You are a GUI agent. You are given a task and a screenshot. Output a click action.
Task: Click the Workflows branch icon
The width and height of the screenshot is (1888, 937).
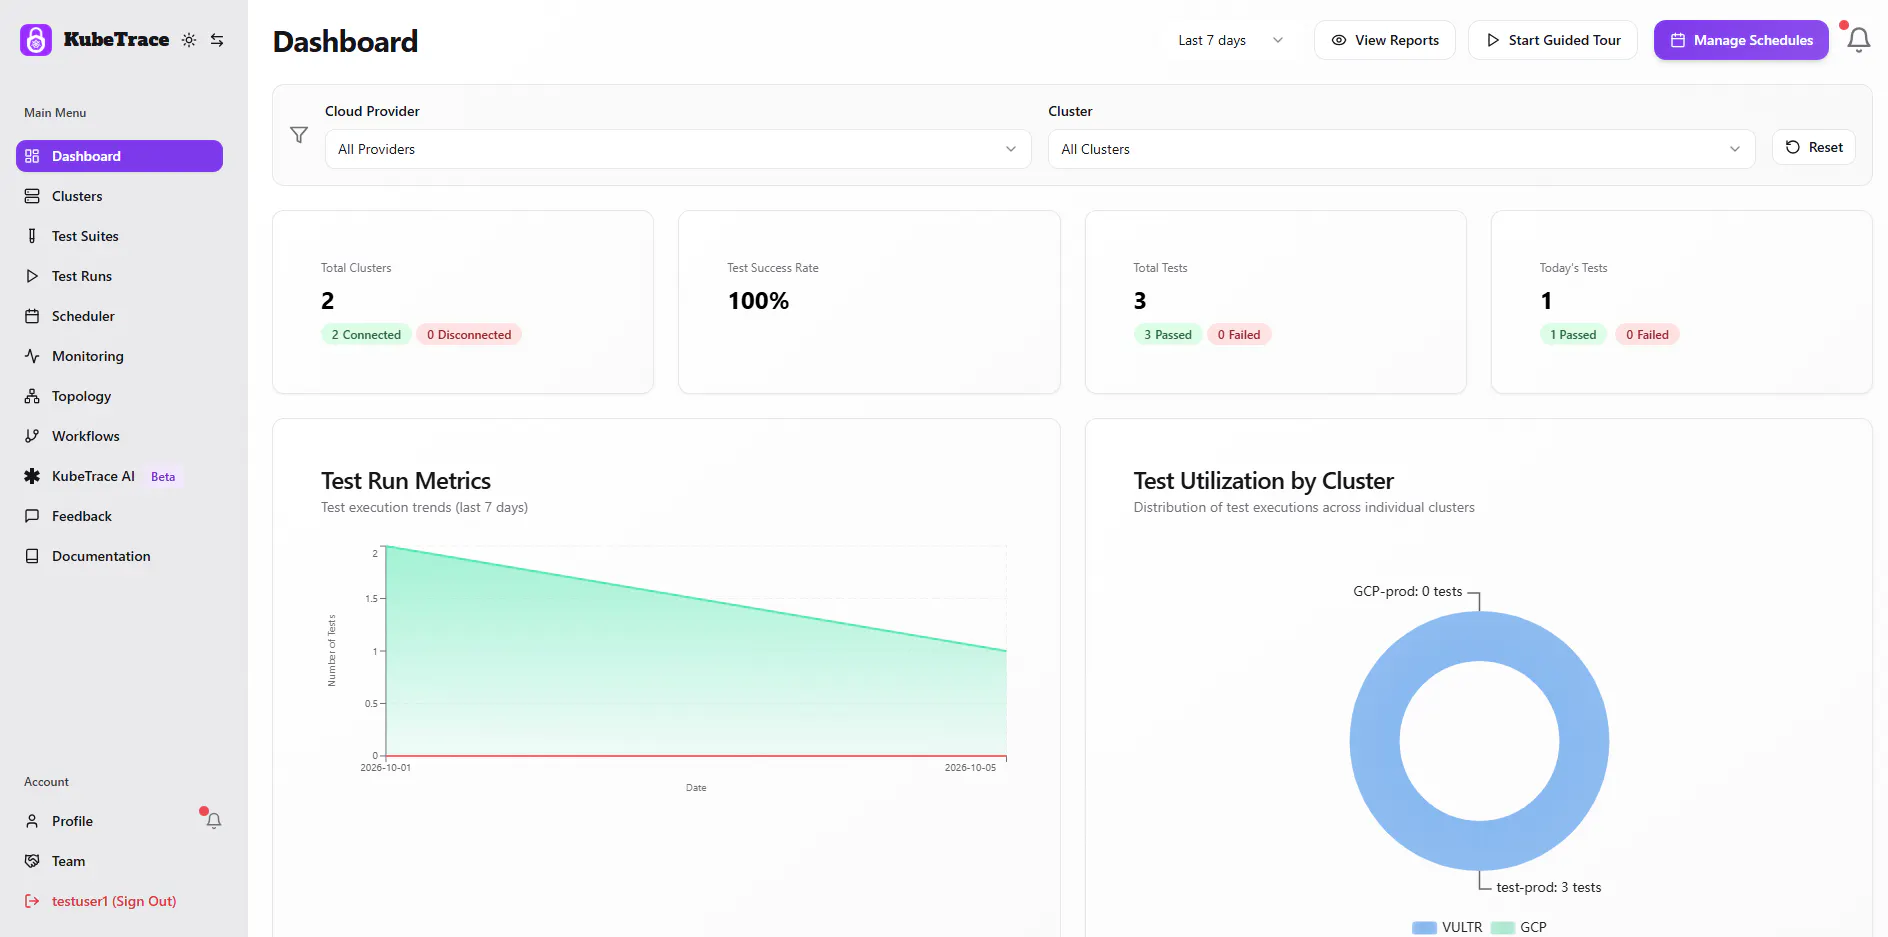pos(32,436)
